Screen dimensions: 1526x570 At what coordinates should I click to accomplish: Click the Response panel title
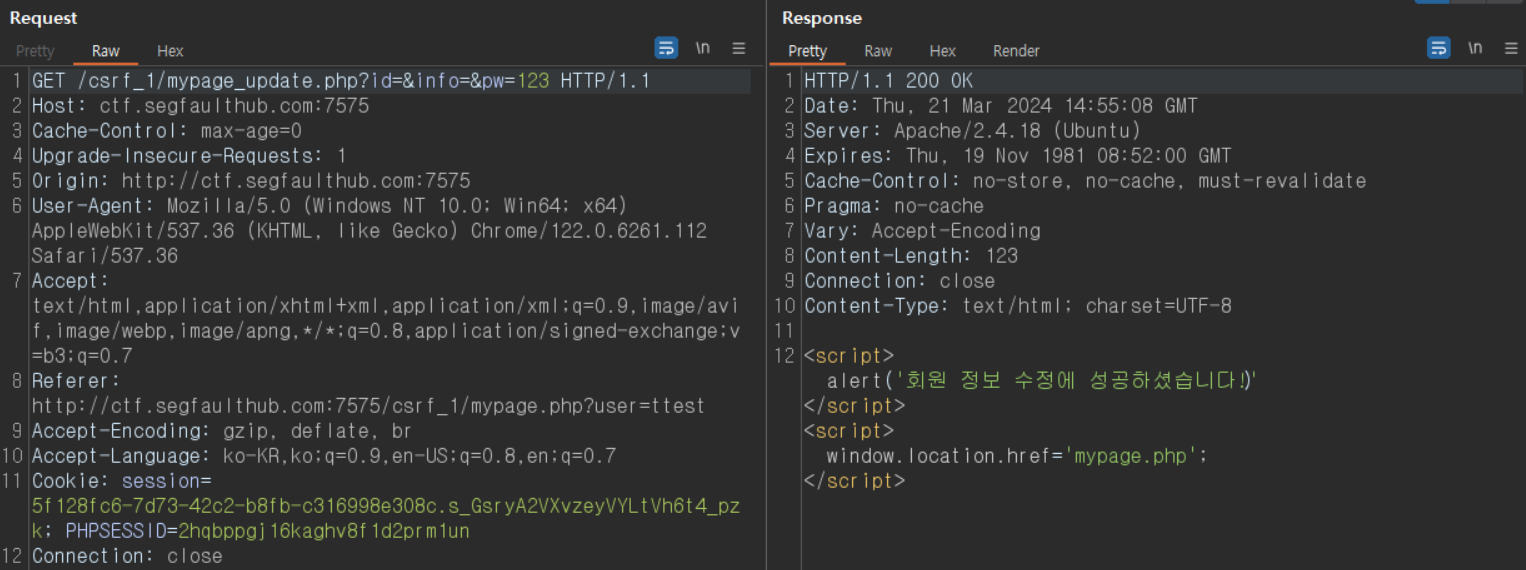821,18
